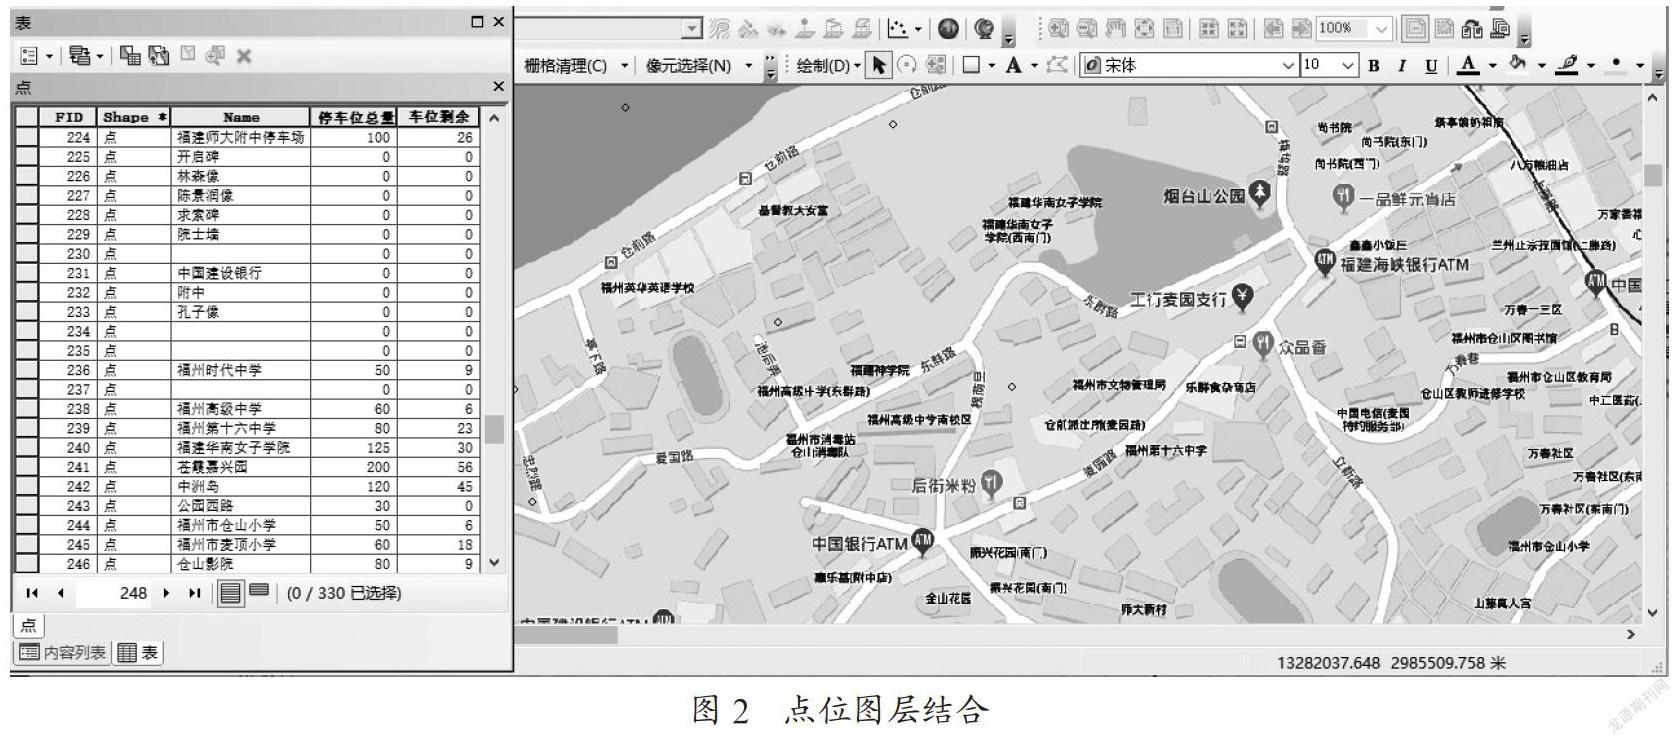Click the cell 福建师大附中停车场
1680x745 pixels.
[x=241, y=137]
